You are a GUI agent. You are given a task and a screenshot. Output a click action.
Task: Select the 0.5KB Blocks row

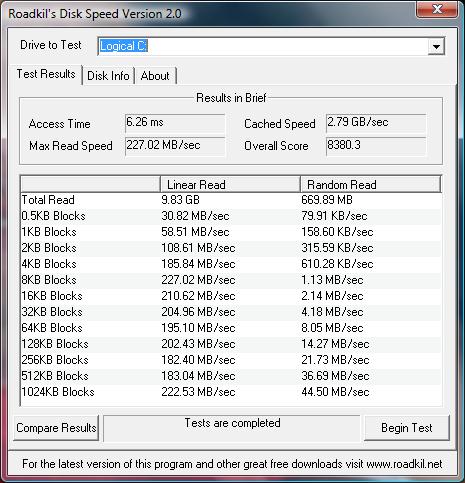click(x=231, y=216)
